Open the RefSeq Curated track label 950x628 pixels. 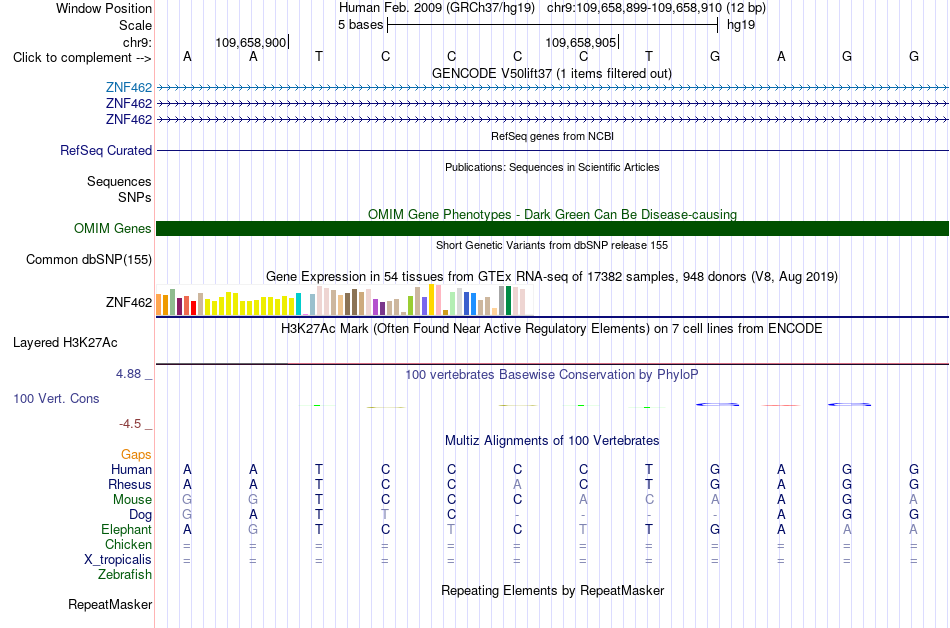tap(105, 150)
